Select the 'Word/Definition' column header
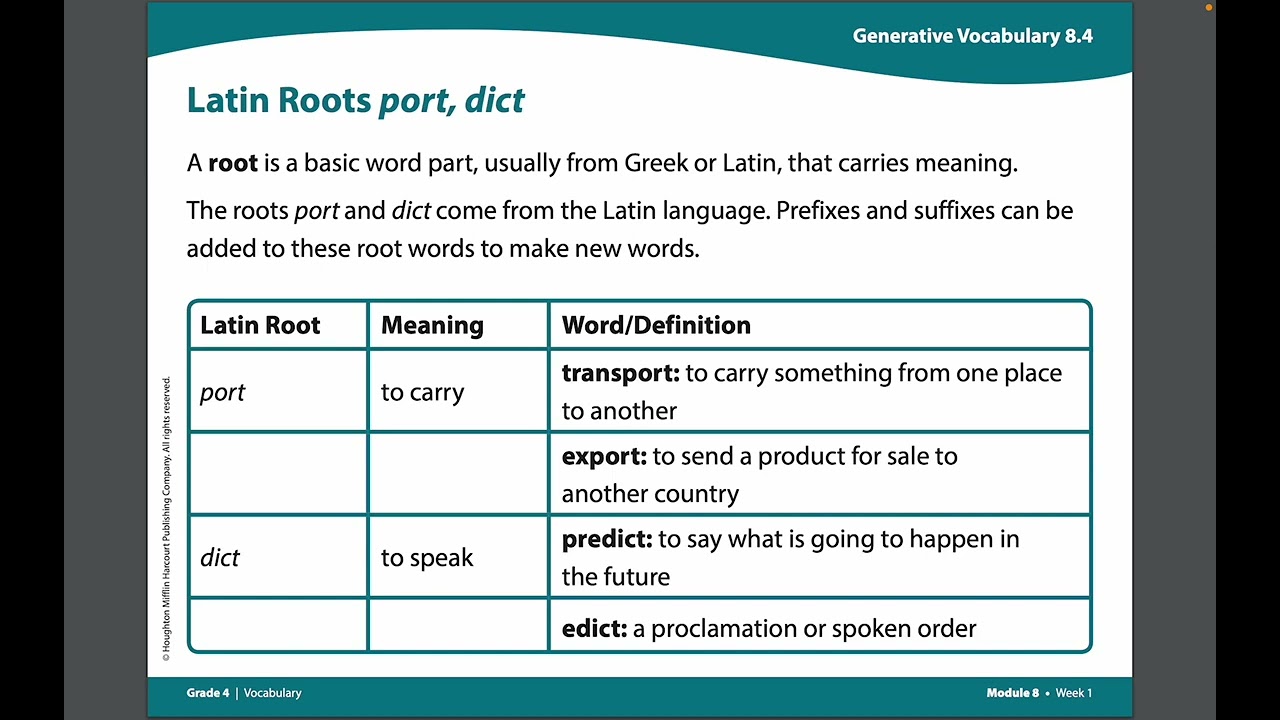The height and width of the screenshot is (720, 1280). (x=819, y=325)
